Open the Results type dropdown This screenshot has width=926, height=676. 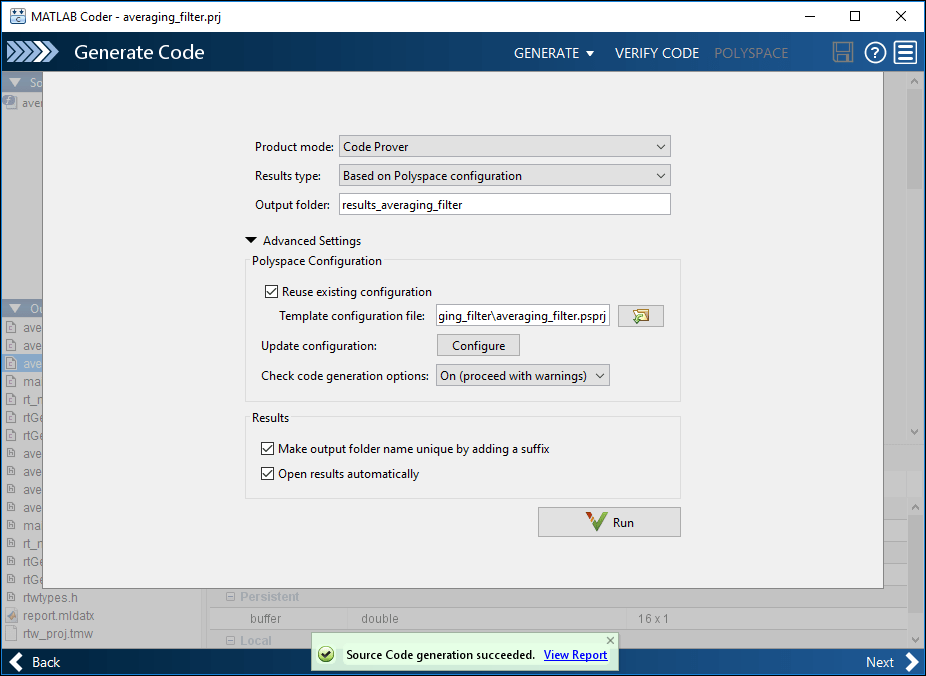(x=505, y=175)
